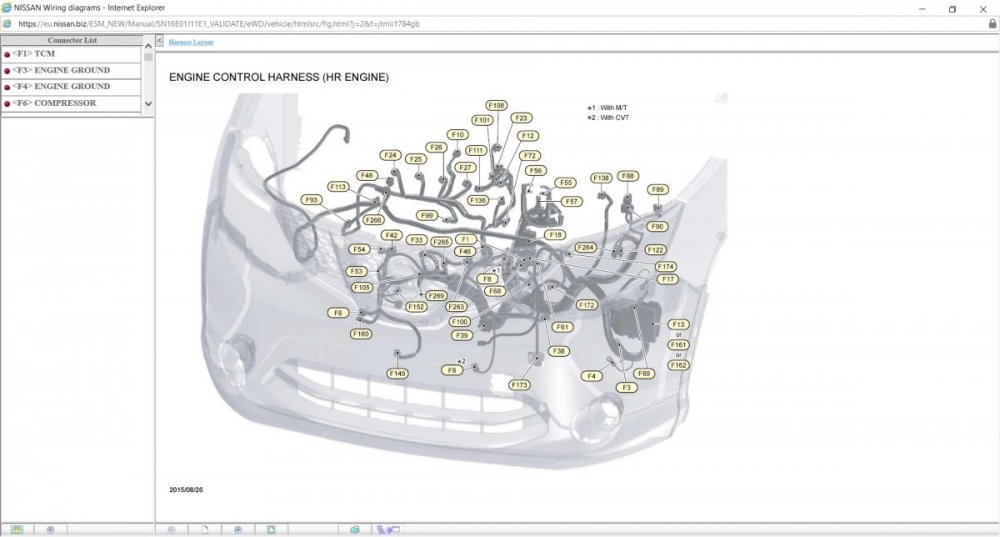Click the Internet Explorer logo in the title bar
Image resolution: width=1000 pixels, height=537 pixels.
pos(7,8)
